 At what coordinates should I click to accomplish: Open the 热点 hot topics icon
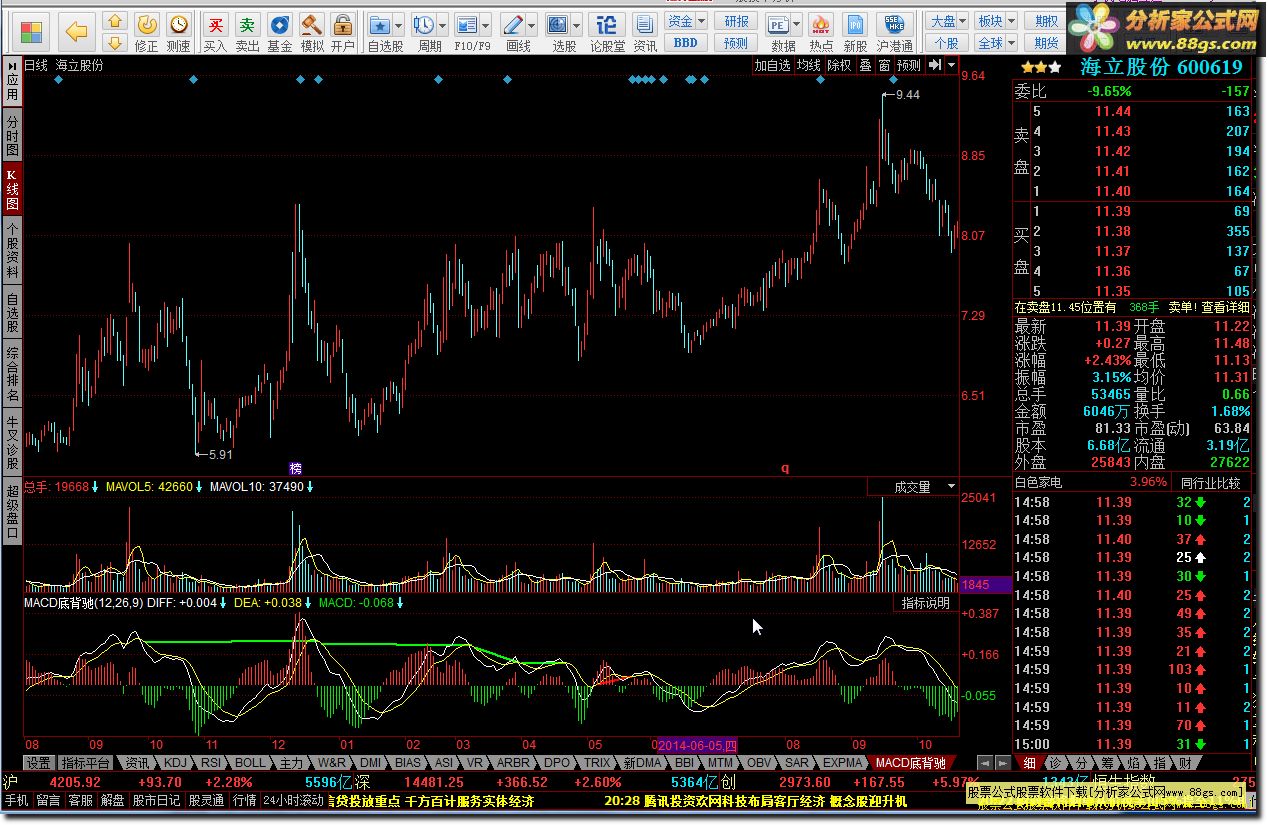(x=820, y=32)
